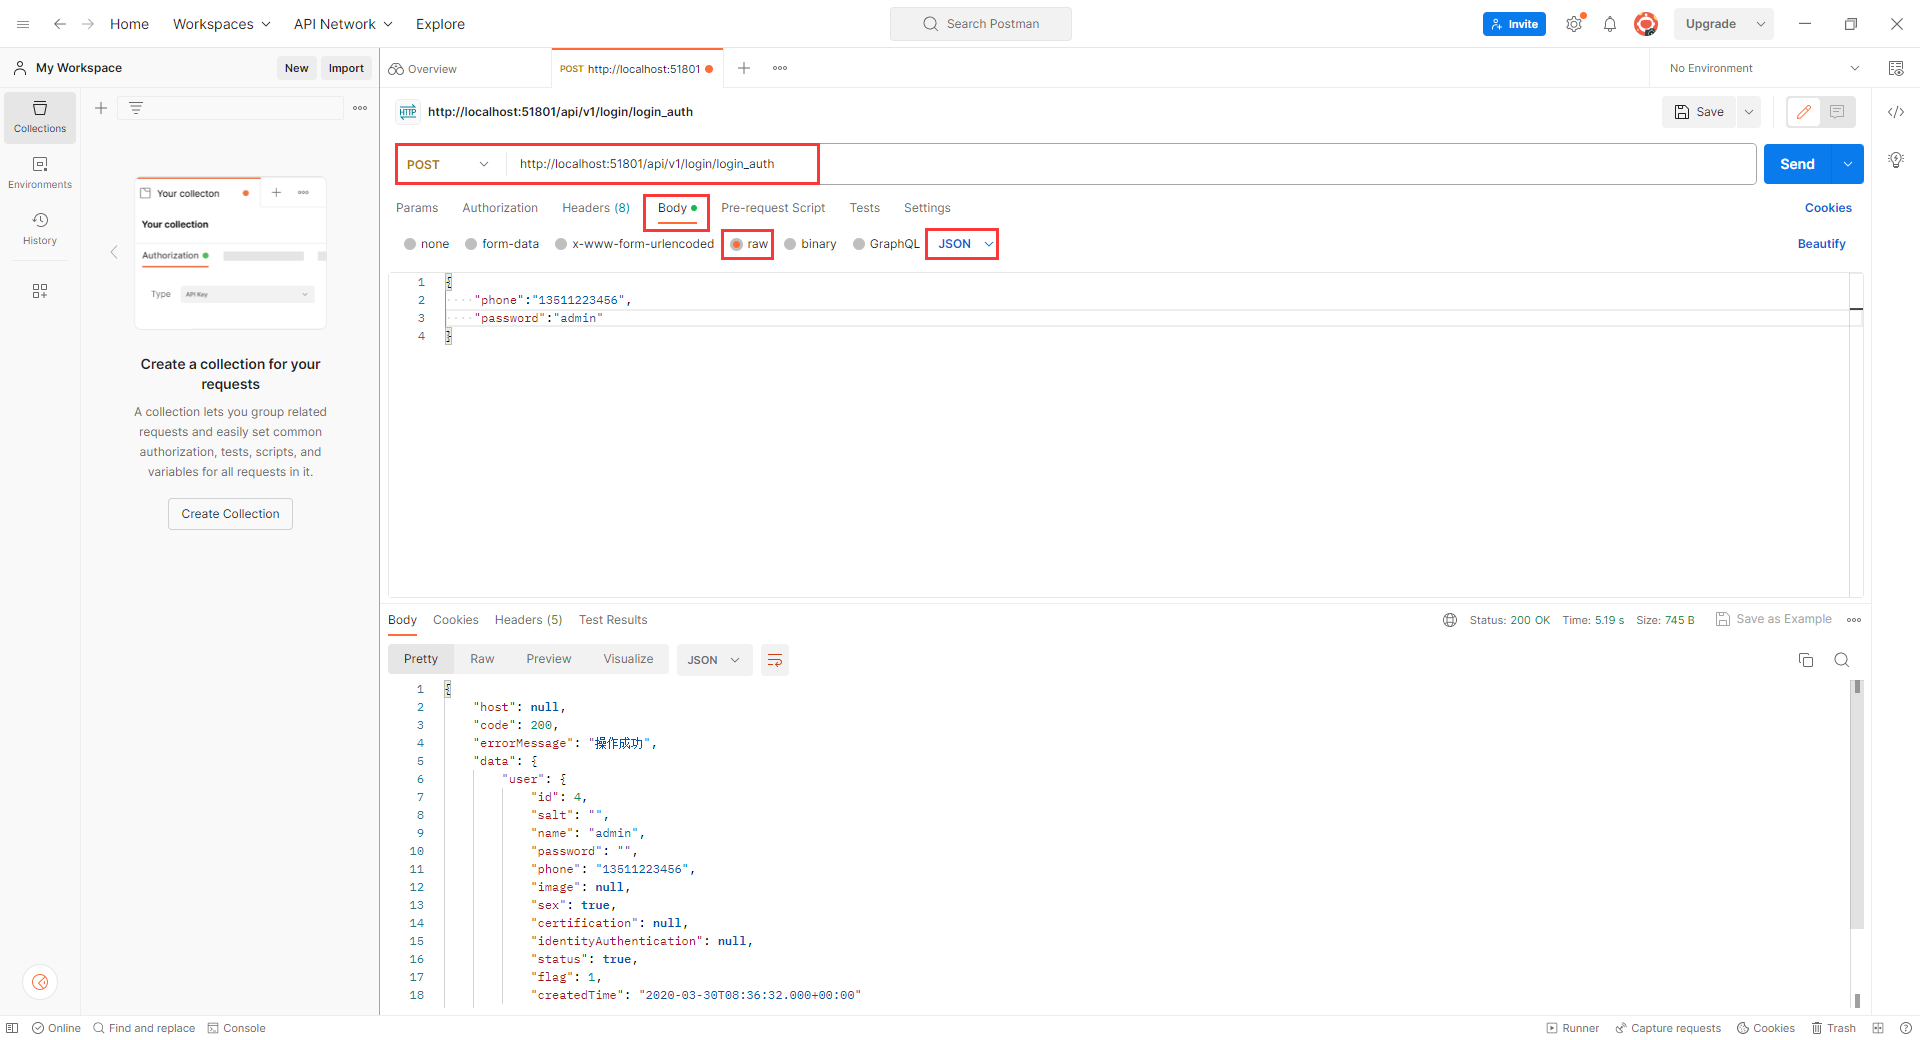Click the blue Send button

click(x=1796, y=164)
